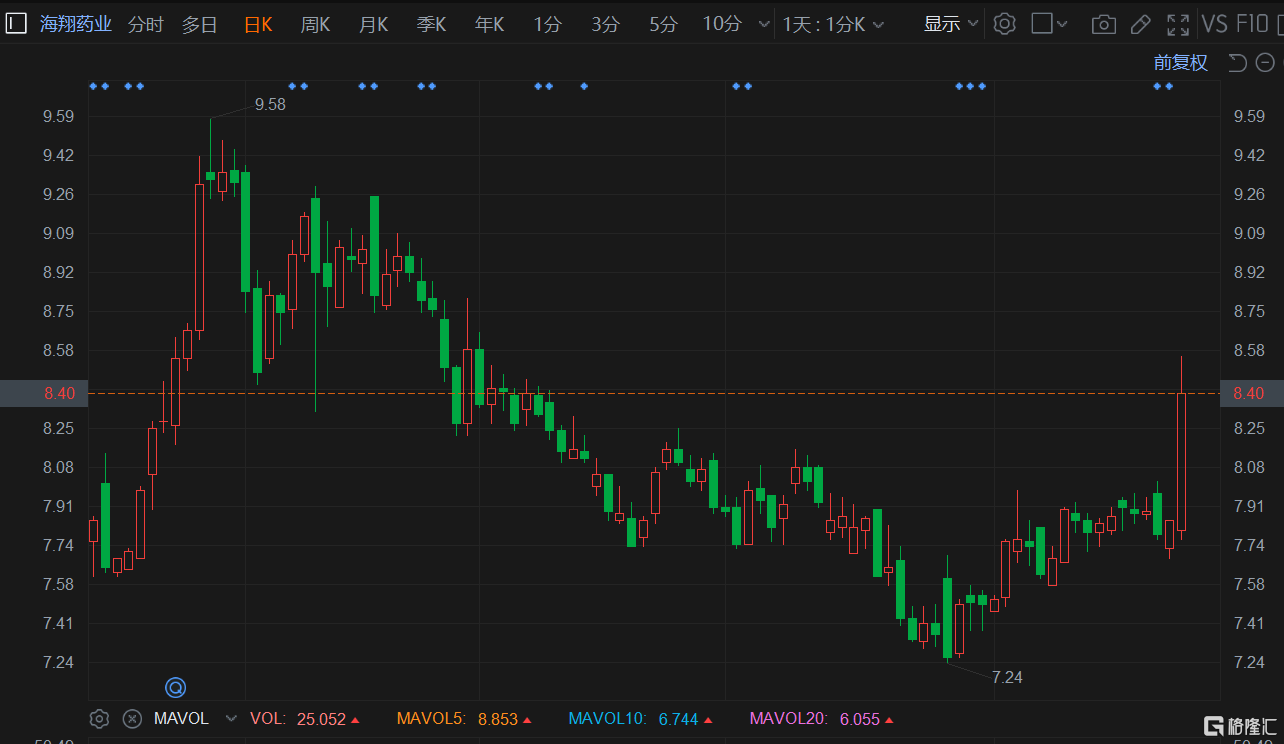Click the right axis 8.40 current price tag
1284x744 pixels.
click(x=1252, y=393)
